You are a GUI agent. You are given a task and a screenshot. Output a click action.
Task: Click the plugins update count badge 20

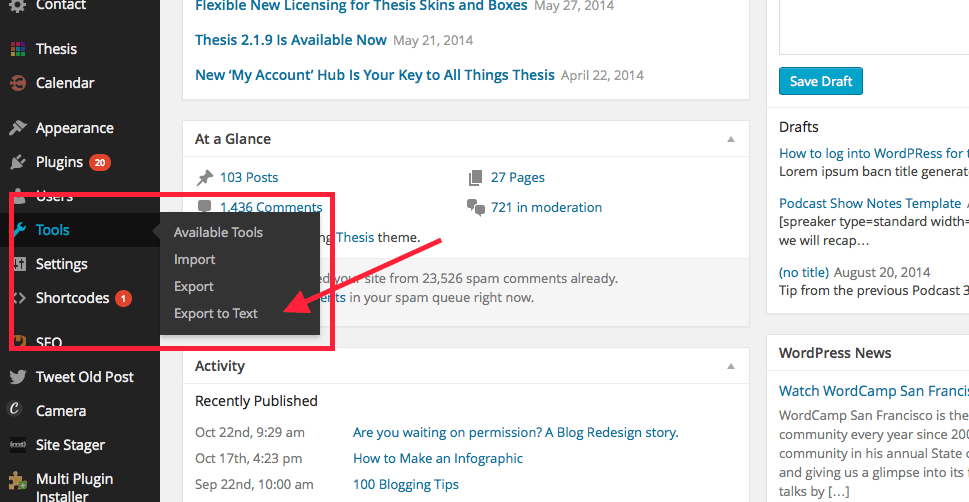coord(100,162)
